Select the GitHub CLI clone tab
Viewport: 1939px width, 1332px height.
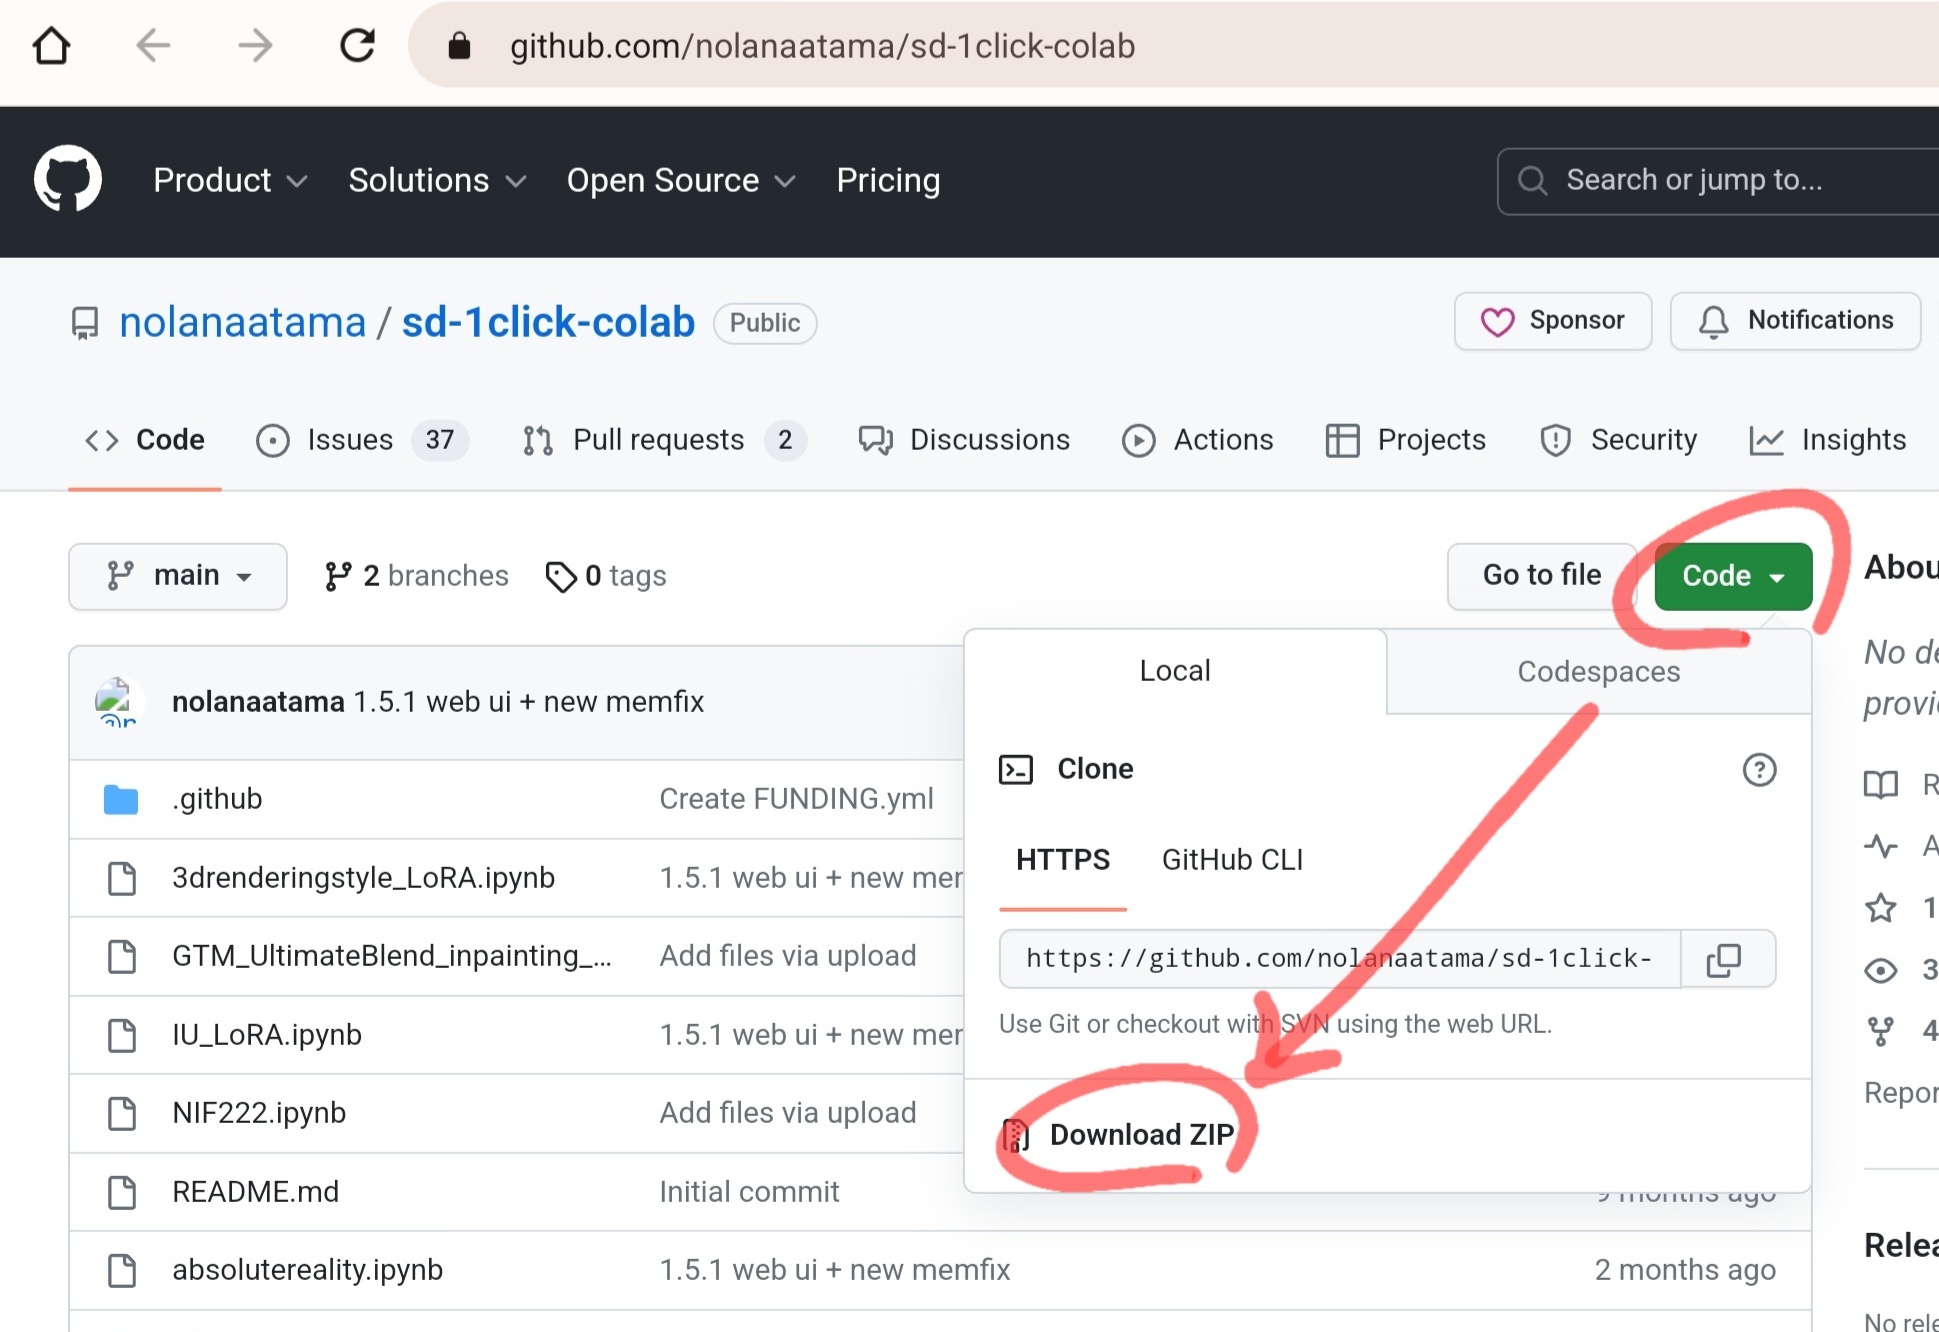(1231, 860)
